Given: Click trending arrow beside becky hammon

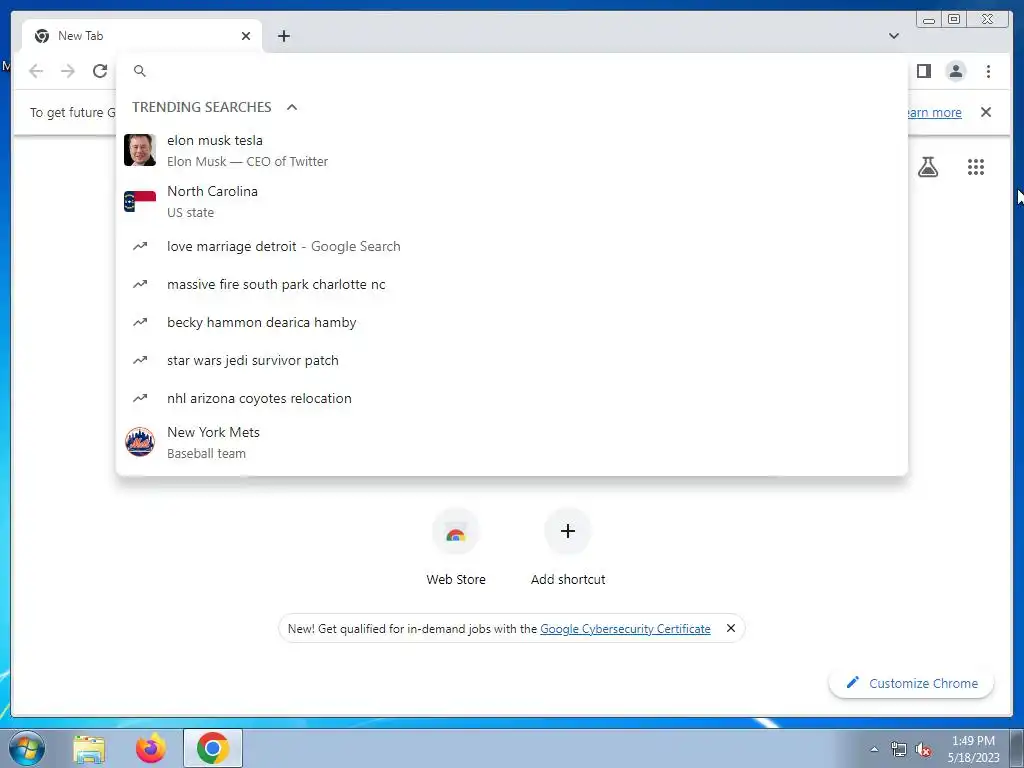Looking at the screenshot, I should tap(140, 322).
